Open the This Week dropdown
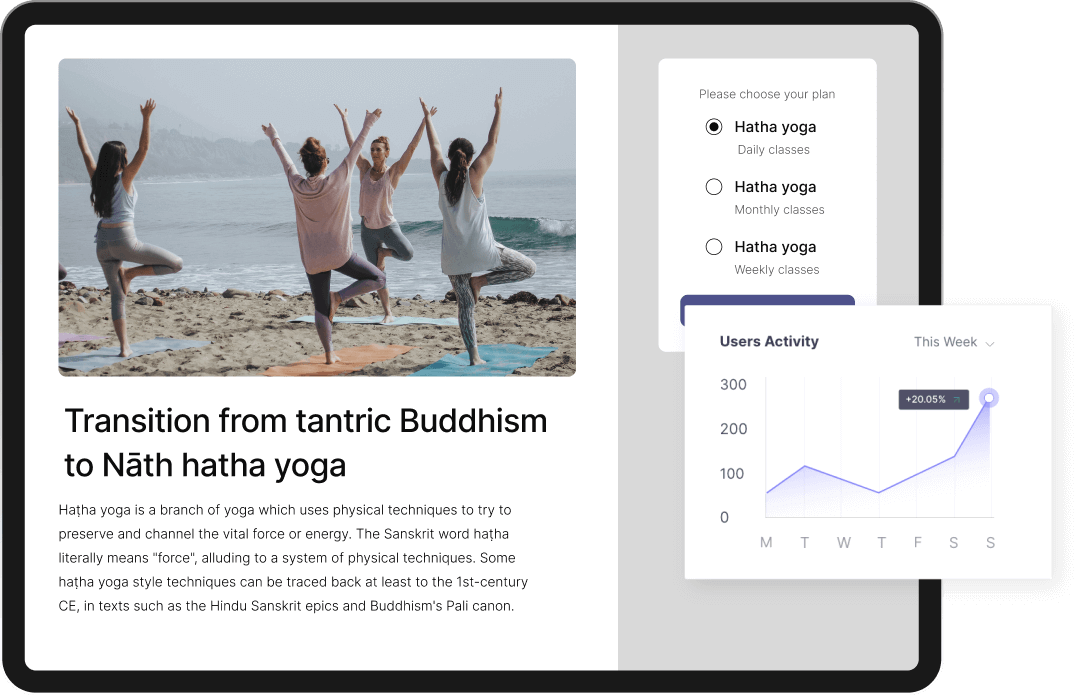The image size is (1090, 696). tap(953, 342)
